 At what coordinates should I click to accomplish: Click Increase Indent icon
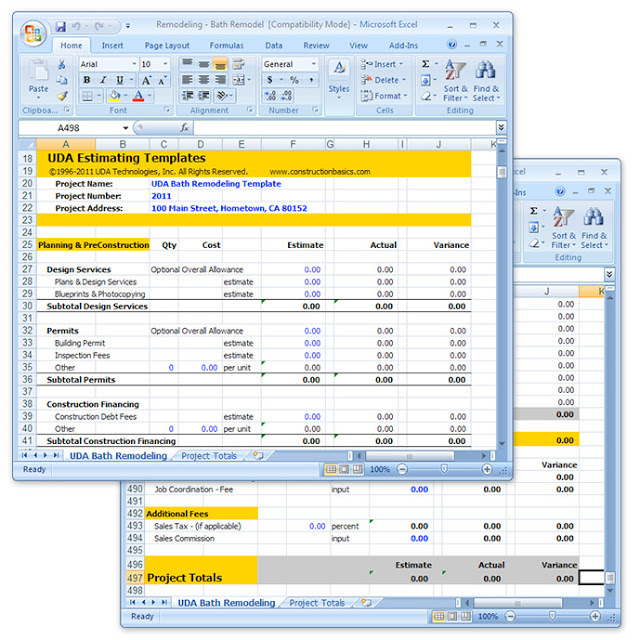point(204,96)
